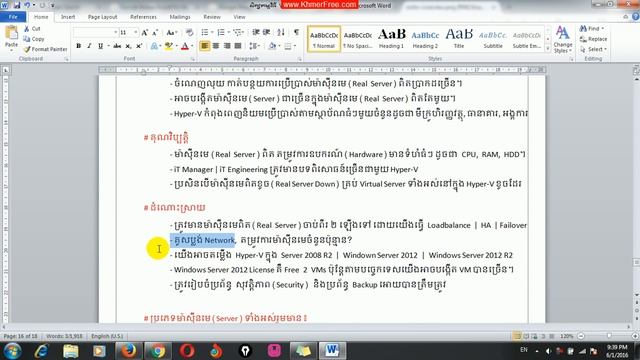
Task: Apply paragraph shading bucket
Action: pos(272,46)
